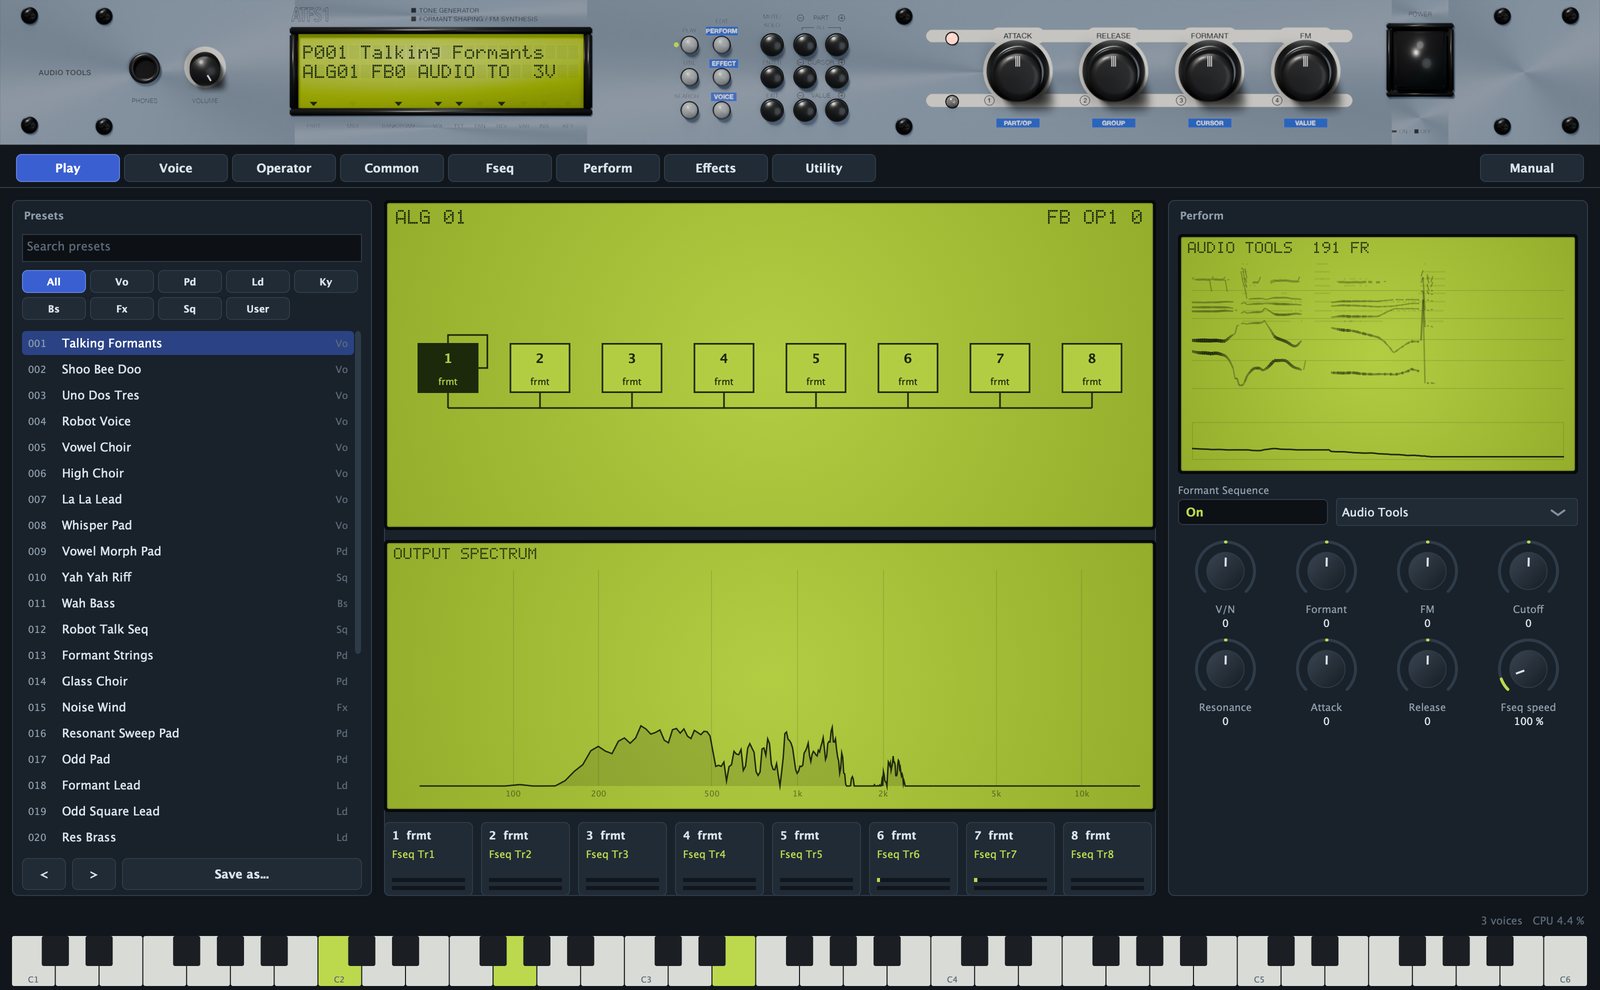Click the Cutoff knob in Perform panel
Viewport: 1600px width, 990px height.
tap(1528, 570)
